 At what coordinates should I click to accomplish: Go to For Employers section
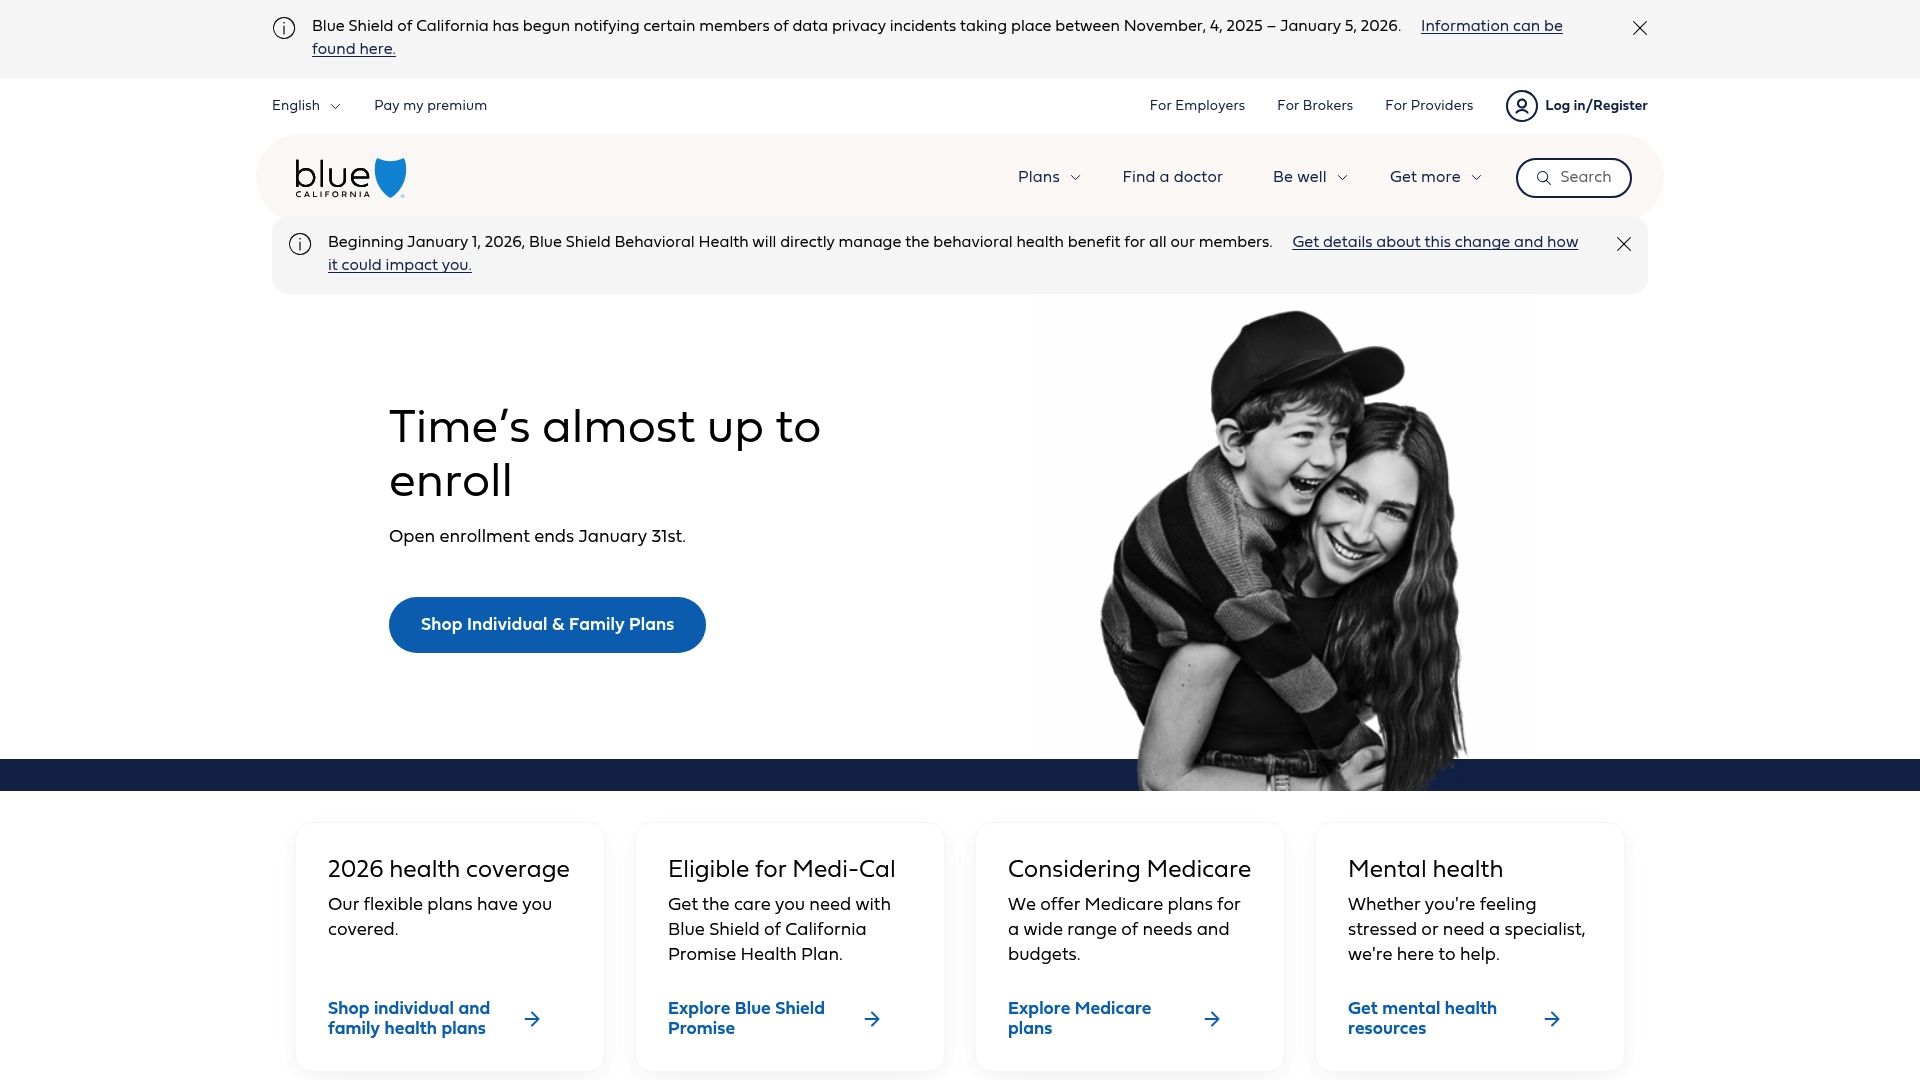(1197, 106)
